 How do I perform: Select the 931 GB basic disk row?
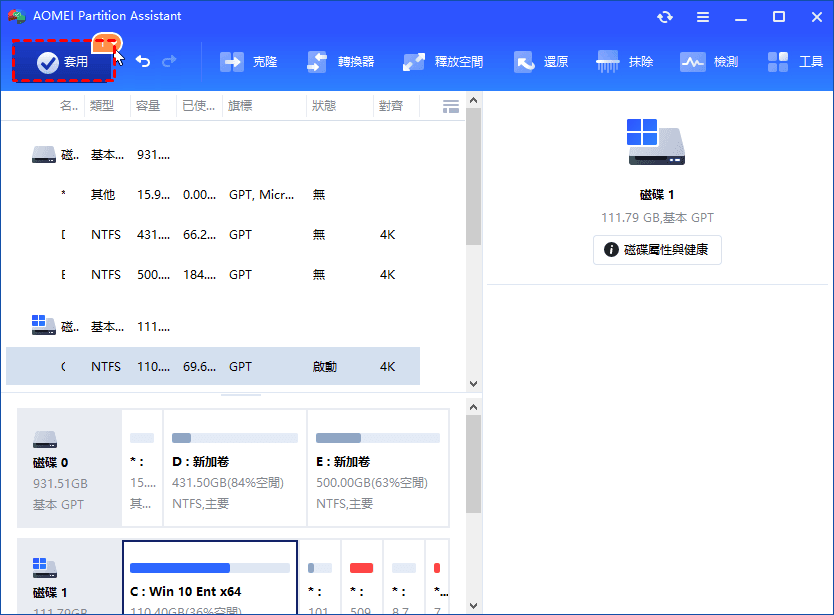click(x=213, y=155)
